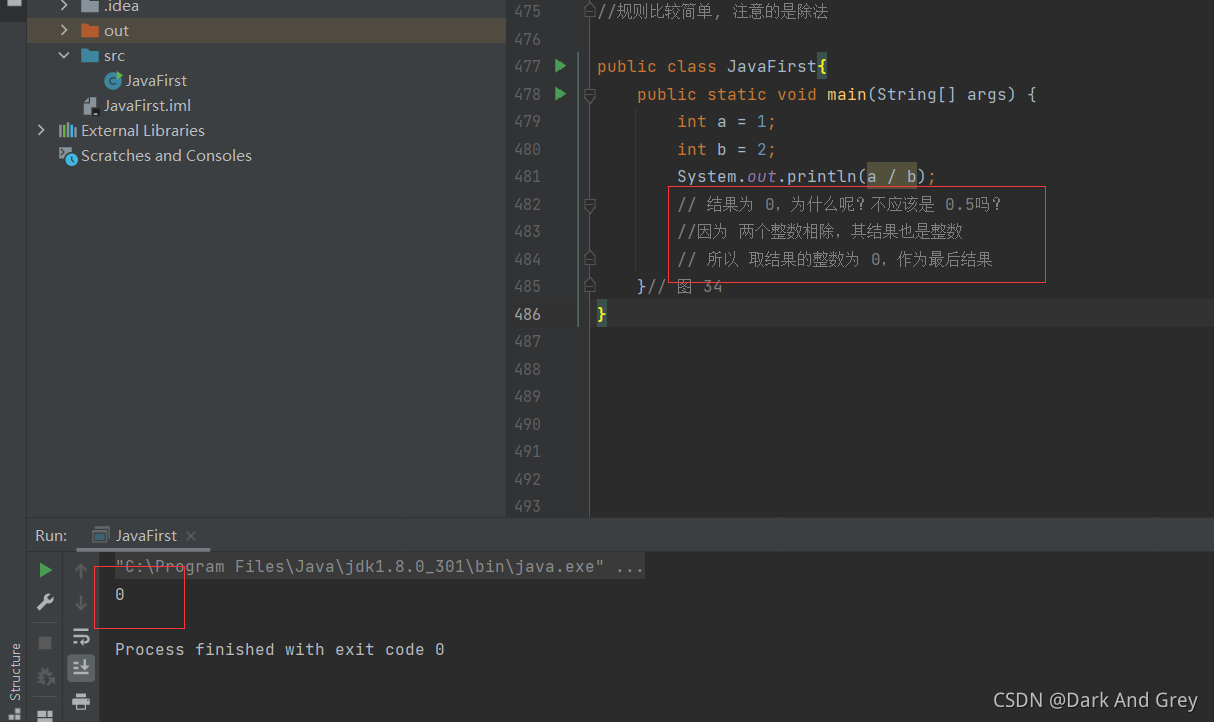The height and width of the screenshot is (722, 1214).
Task: Click 'Process finished with exit code 0' text
Action: 280,650
